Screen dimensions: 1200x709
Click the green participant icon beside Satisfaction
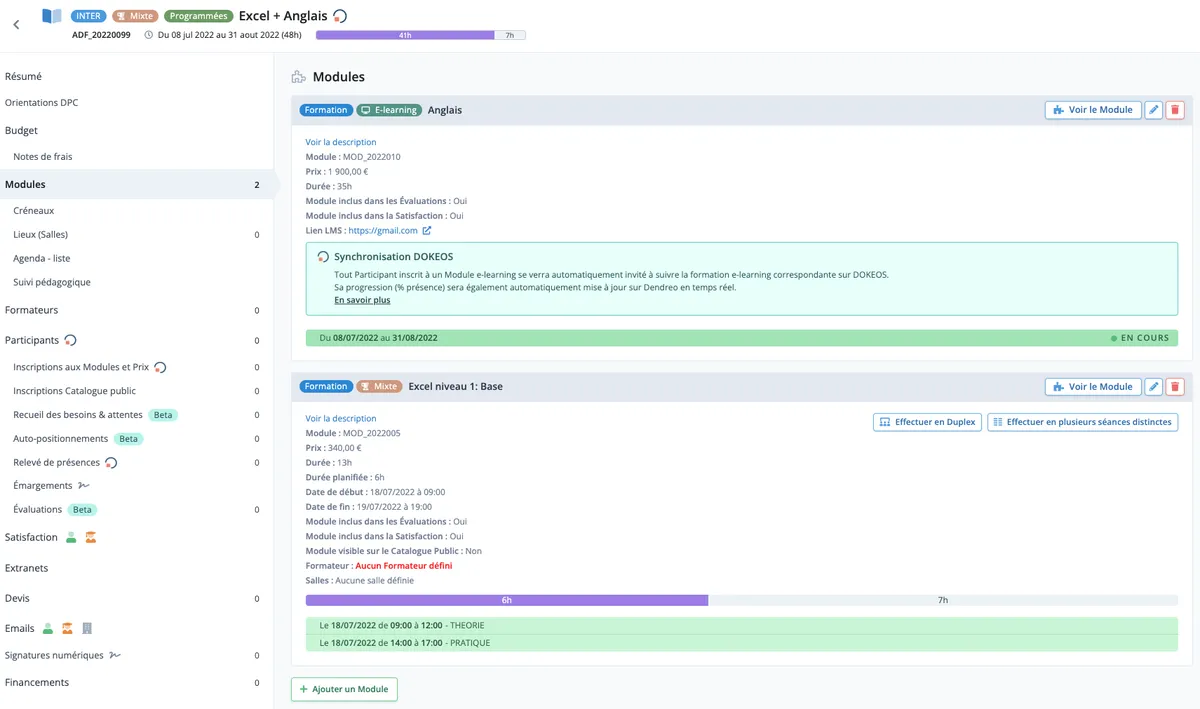tap(71, 538)
